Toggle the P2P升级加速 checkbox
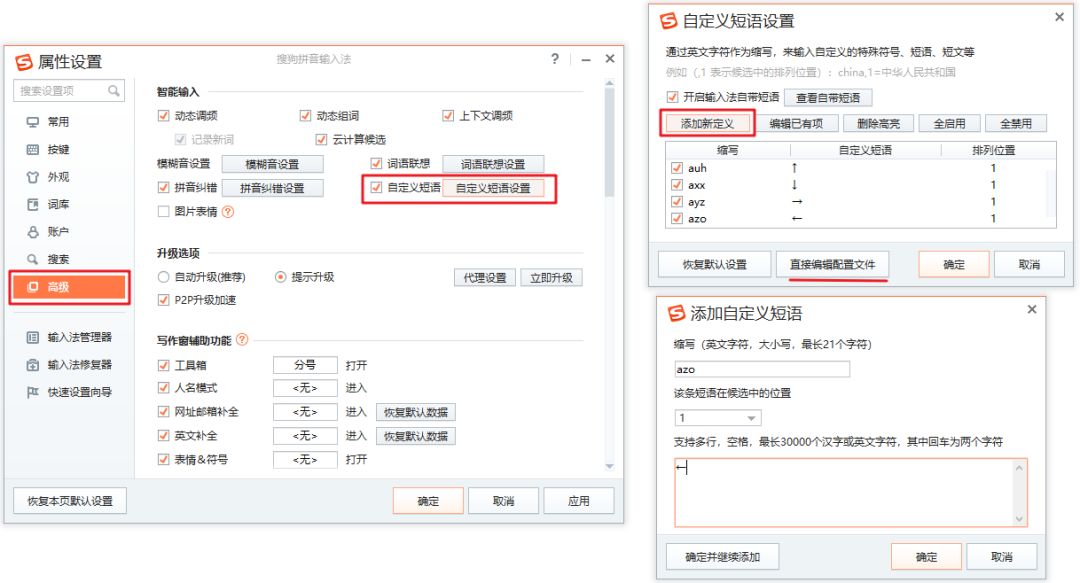Viewport: 1080px width, 583px height. pyautogui.click(x=163, y=300)
